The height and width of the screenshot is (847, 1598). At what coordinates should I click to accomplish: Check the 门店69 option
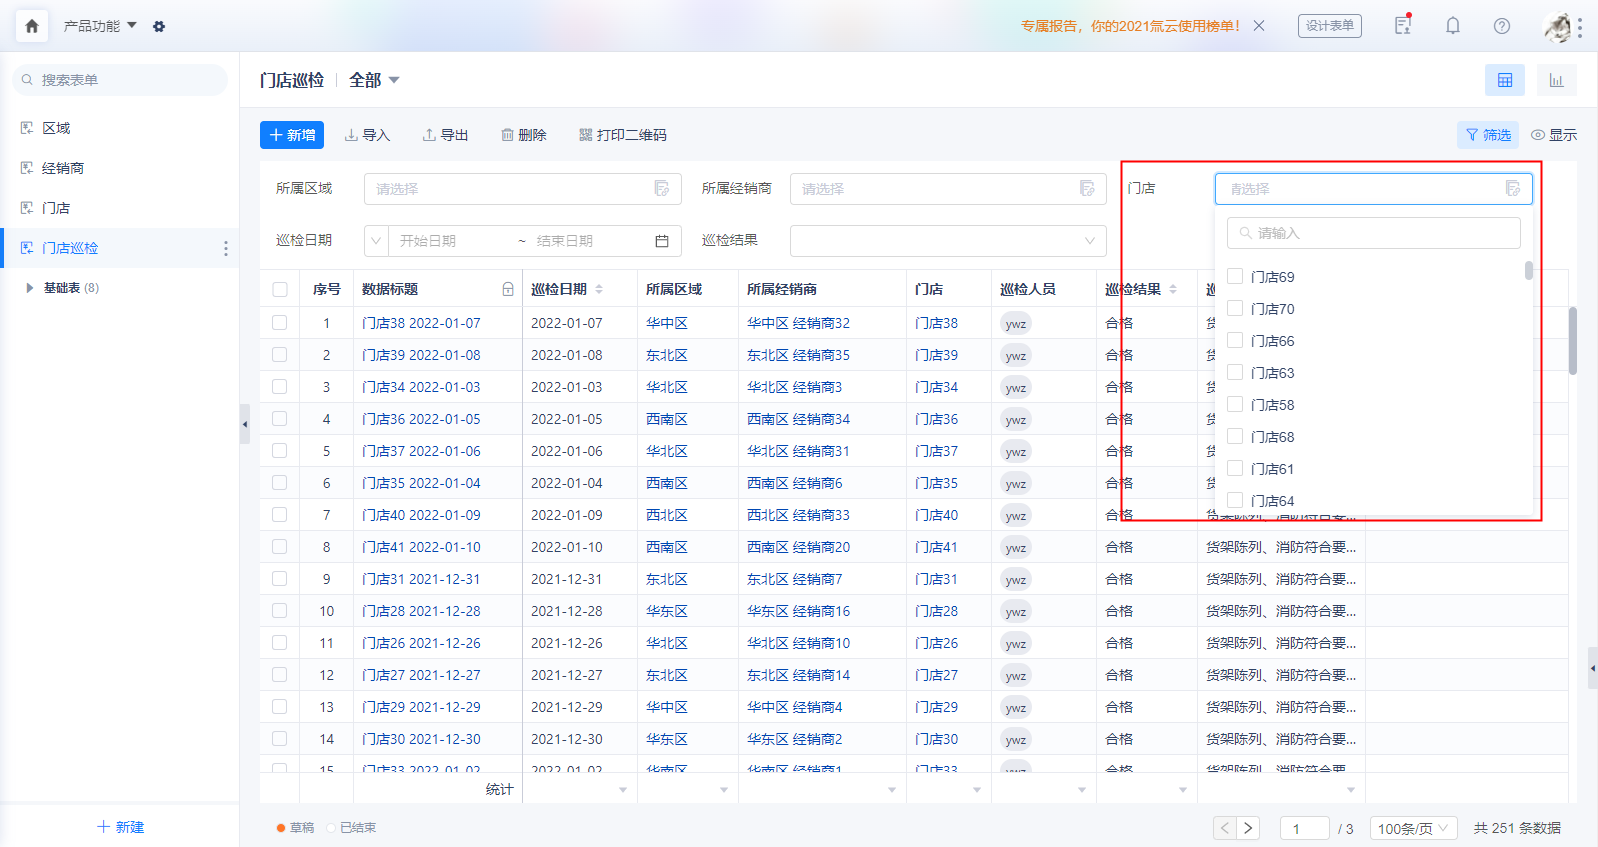click(x=1235, y=276)
